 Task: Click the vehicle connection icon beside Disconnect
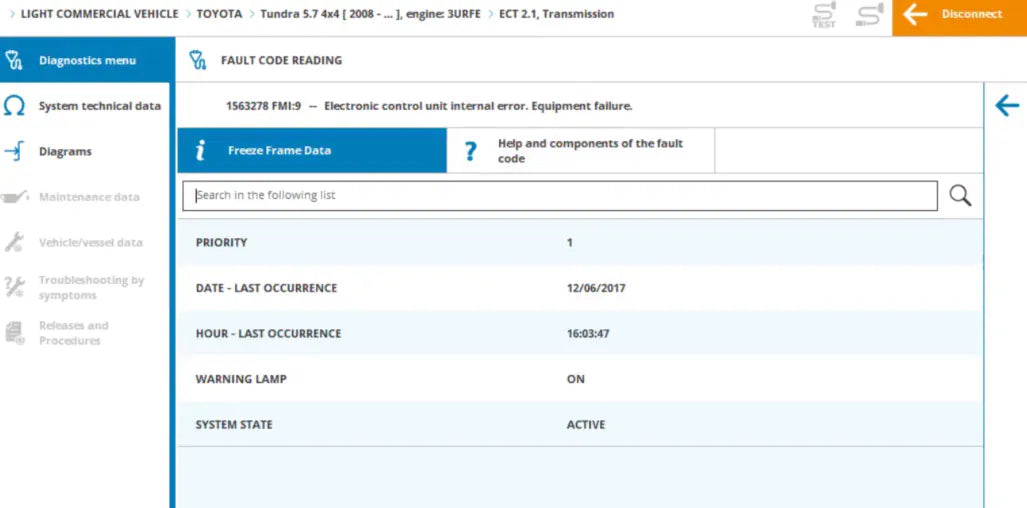869,15
